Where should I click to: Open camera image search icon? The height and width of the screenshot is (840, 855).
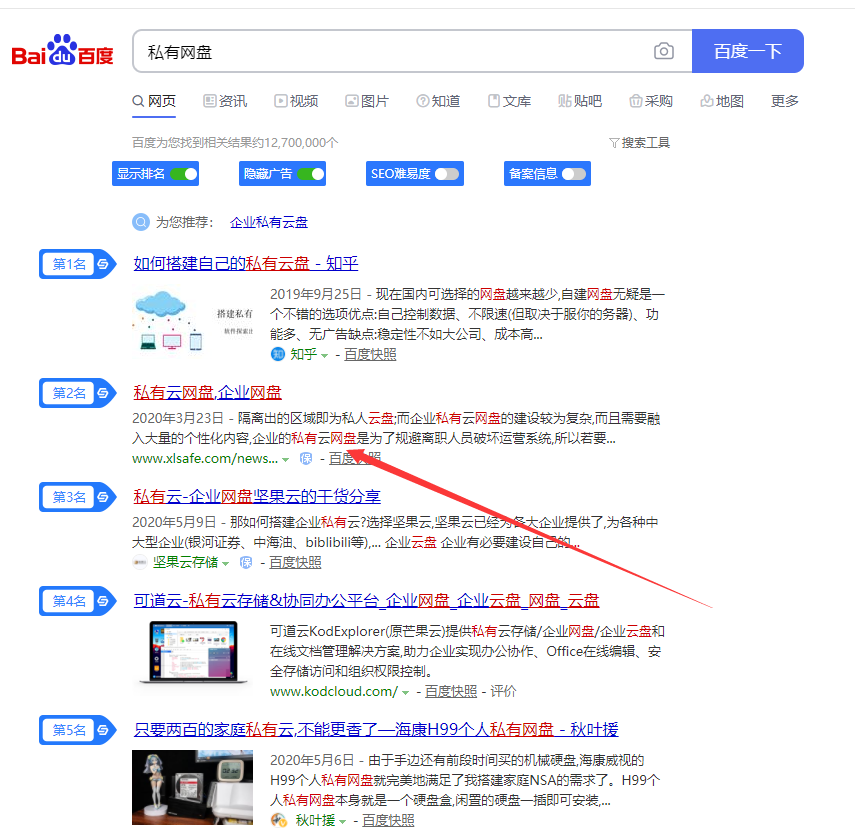(664, 51)
